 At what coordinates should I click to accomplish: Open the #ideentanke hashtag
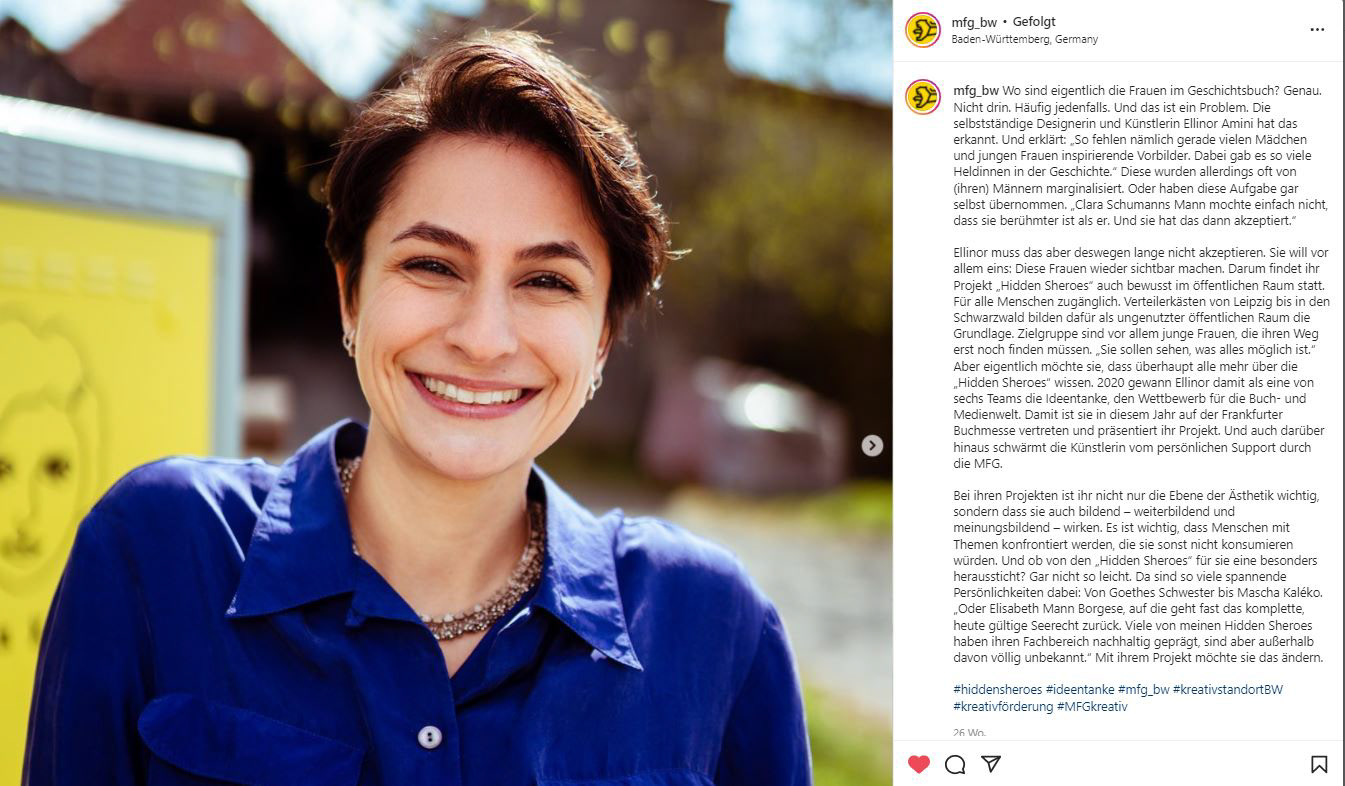pos(1079,690)
